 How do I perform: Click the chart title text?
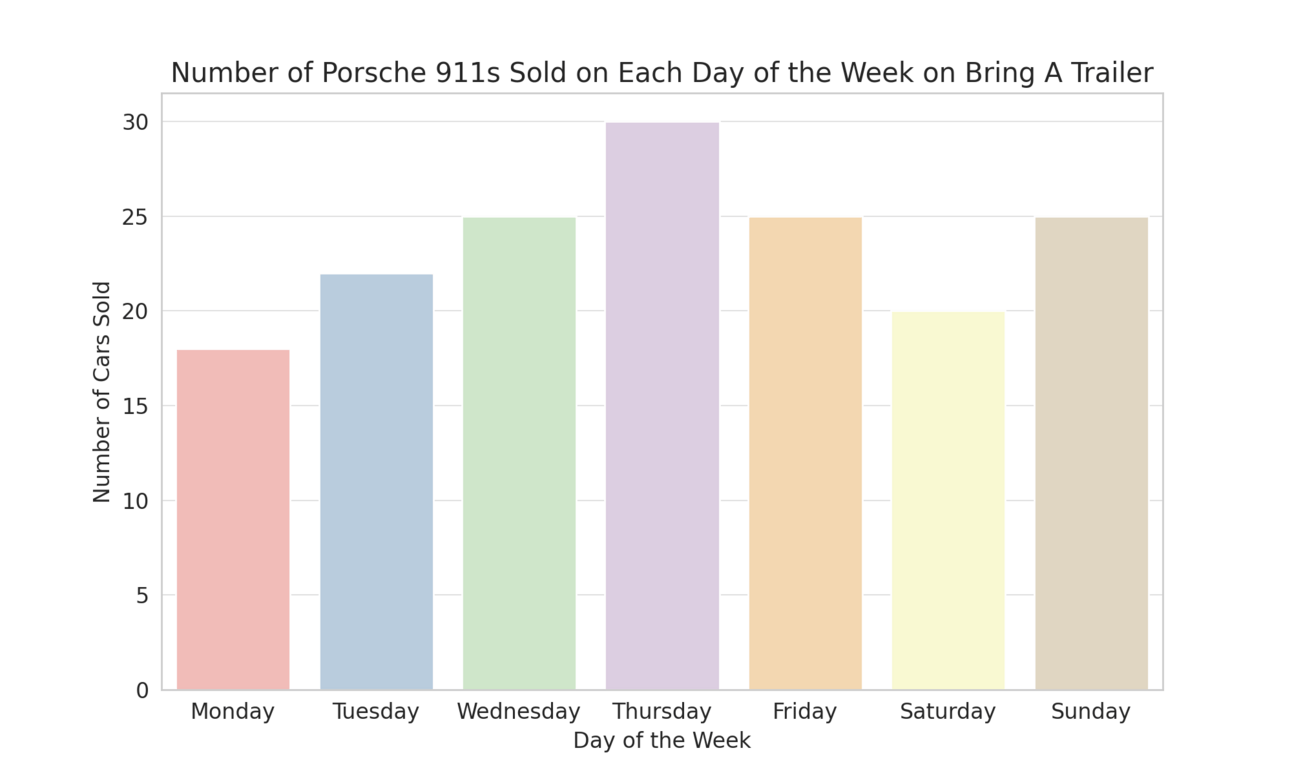(662, 73)
